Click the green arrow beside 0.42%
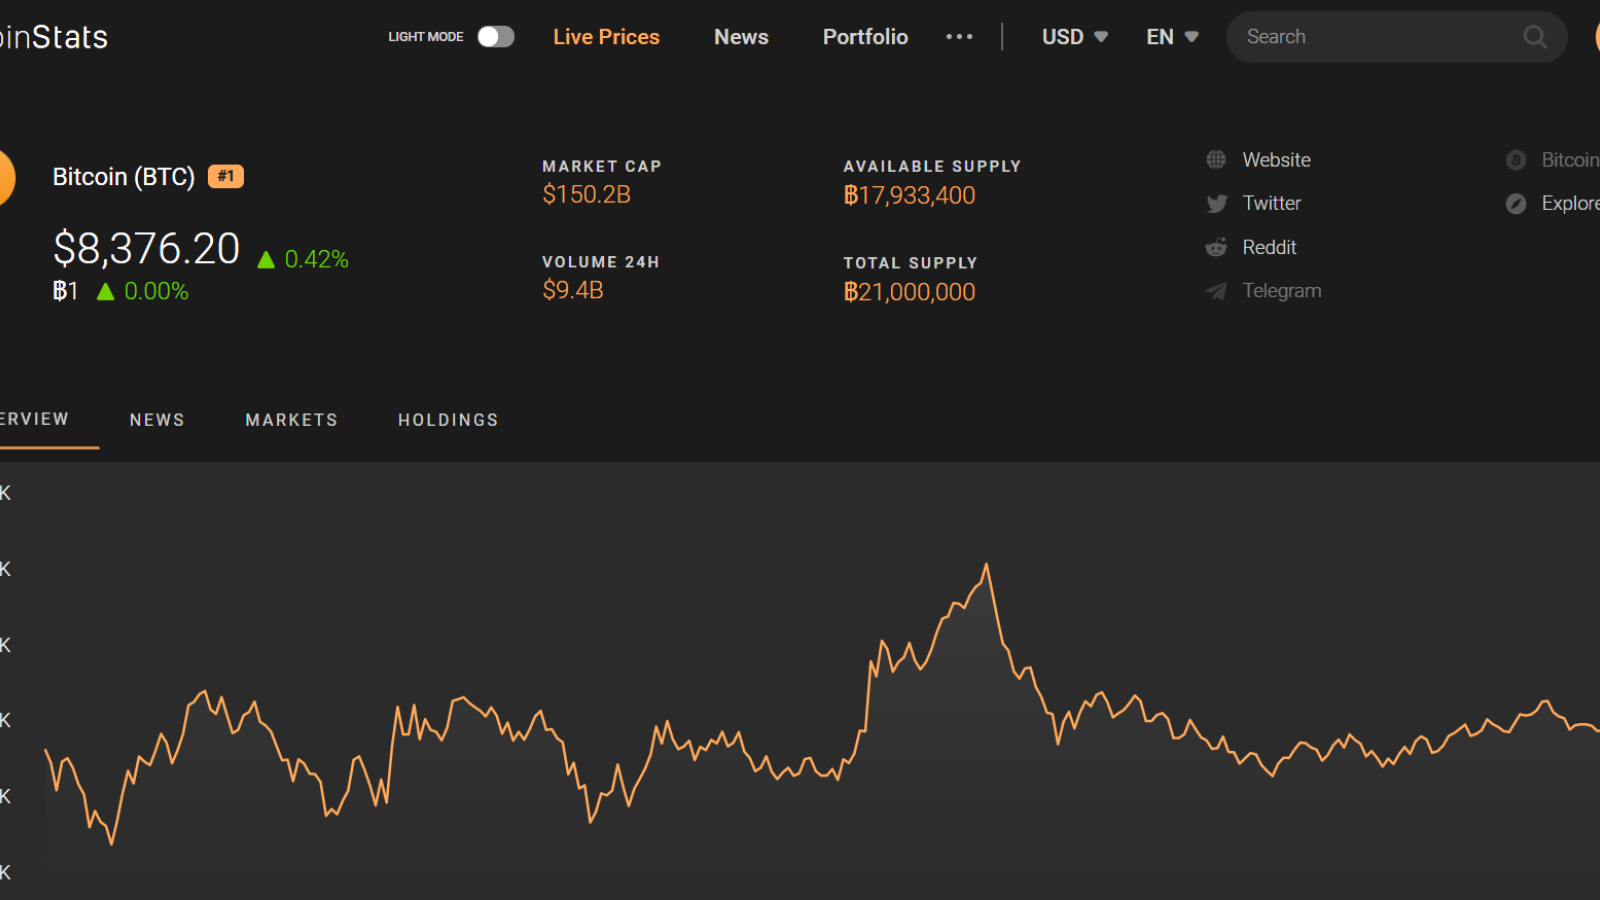The image size is (1600, 900). (266, 260)
